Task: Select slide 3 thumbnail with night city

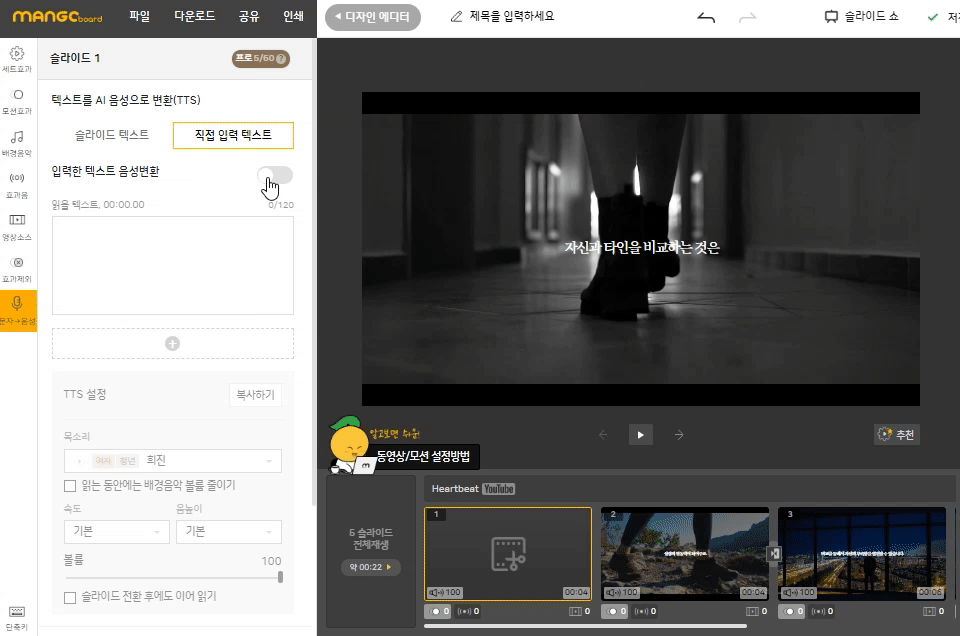Action: pos(862,553)
